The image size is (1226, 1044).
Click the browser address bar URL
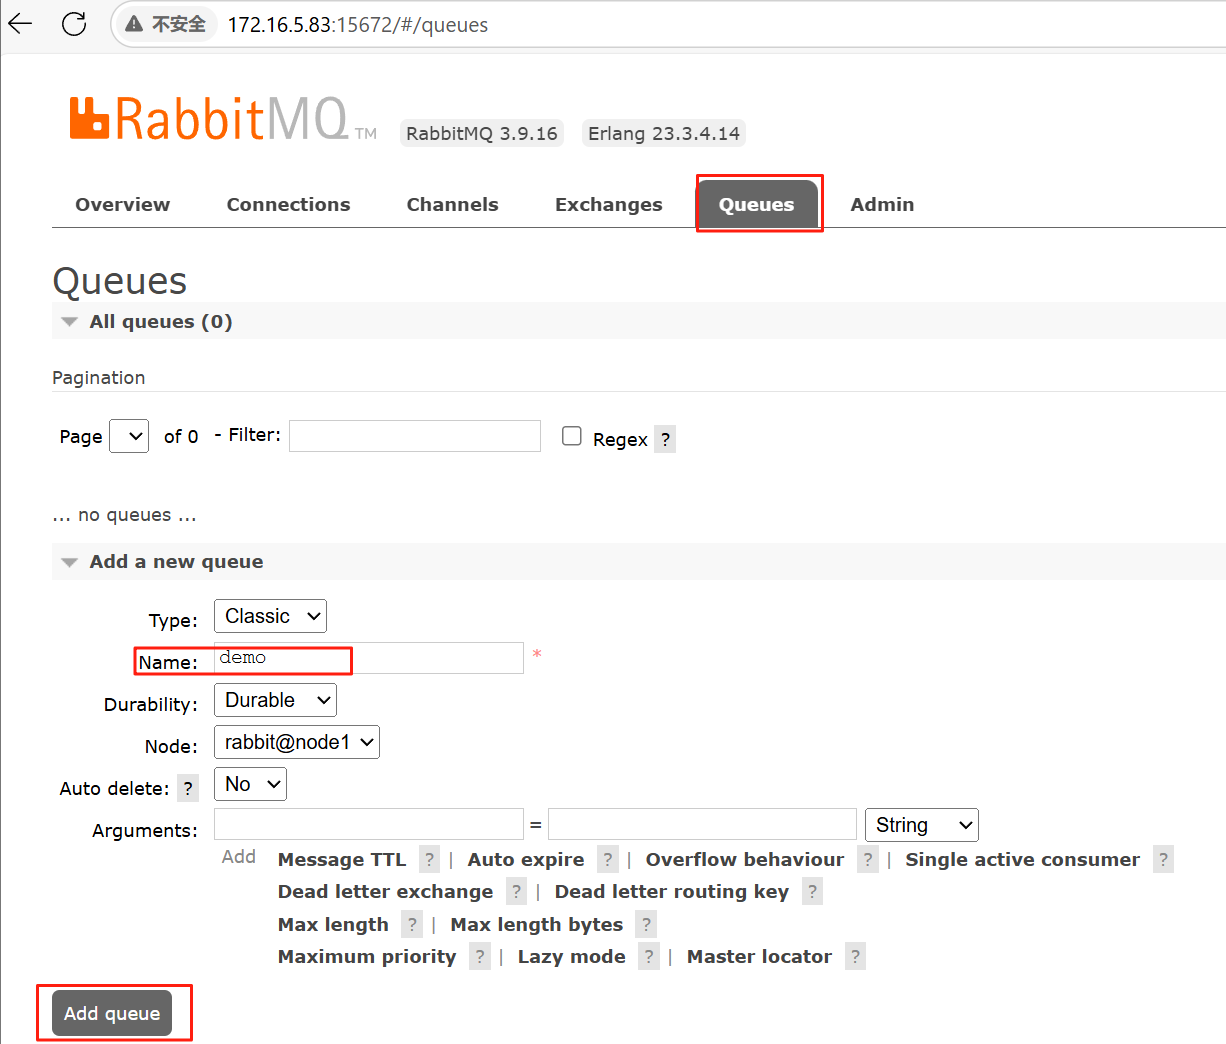coord(358,25)
